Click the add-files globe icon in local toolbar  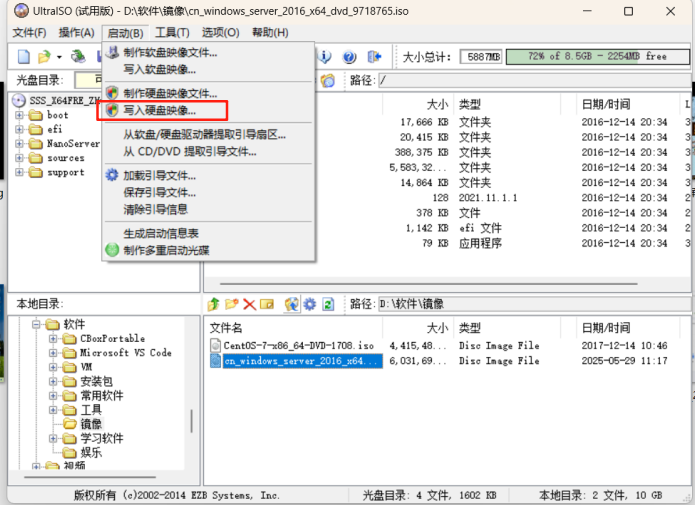click(292, 304)
